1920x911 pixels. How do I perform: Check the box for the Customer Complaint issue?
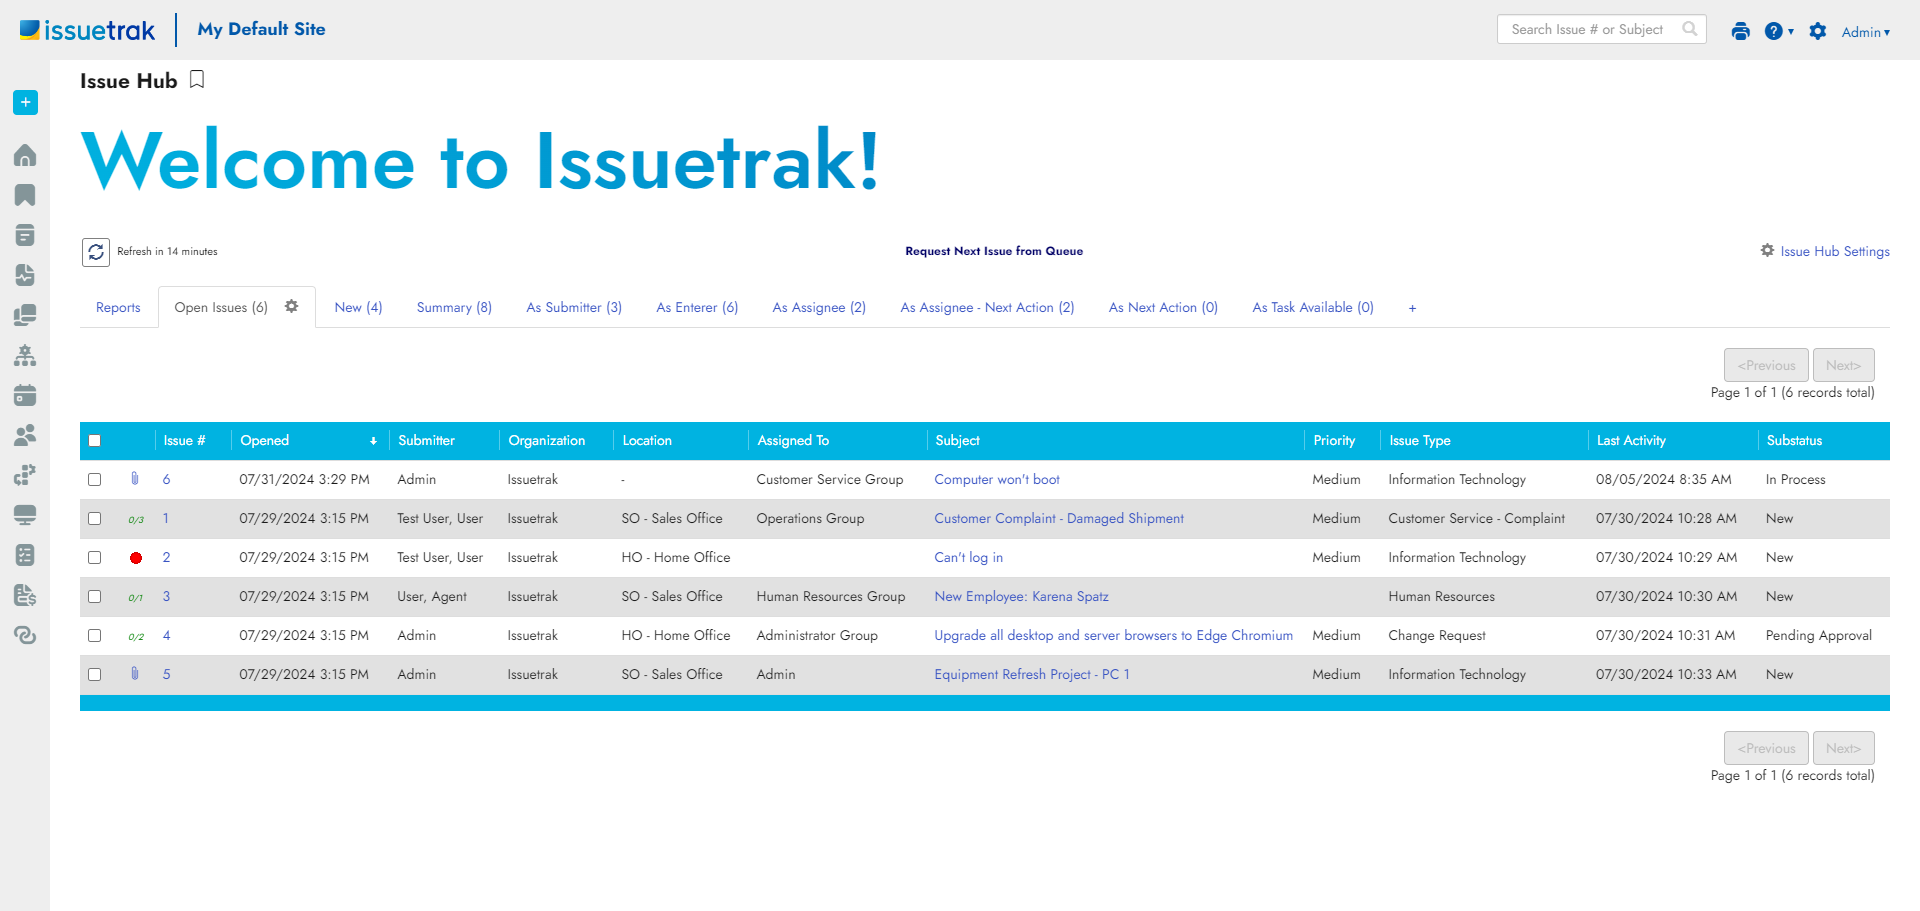95,519
